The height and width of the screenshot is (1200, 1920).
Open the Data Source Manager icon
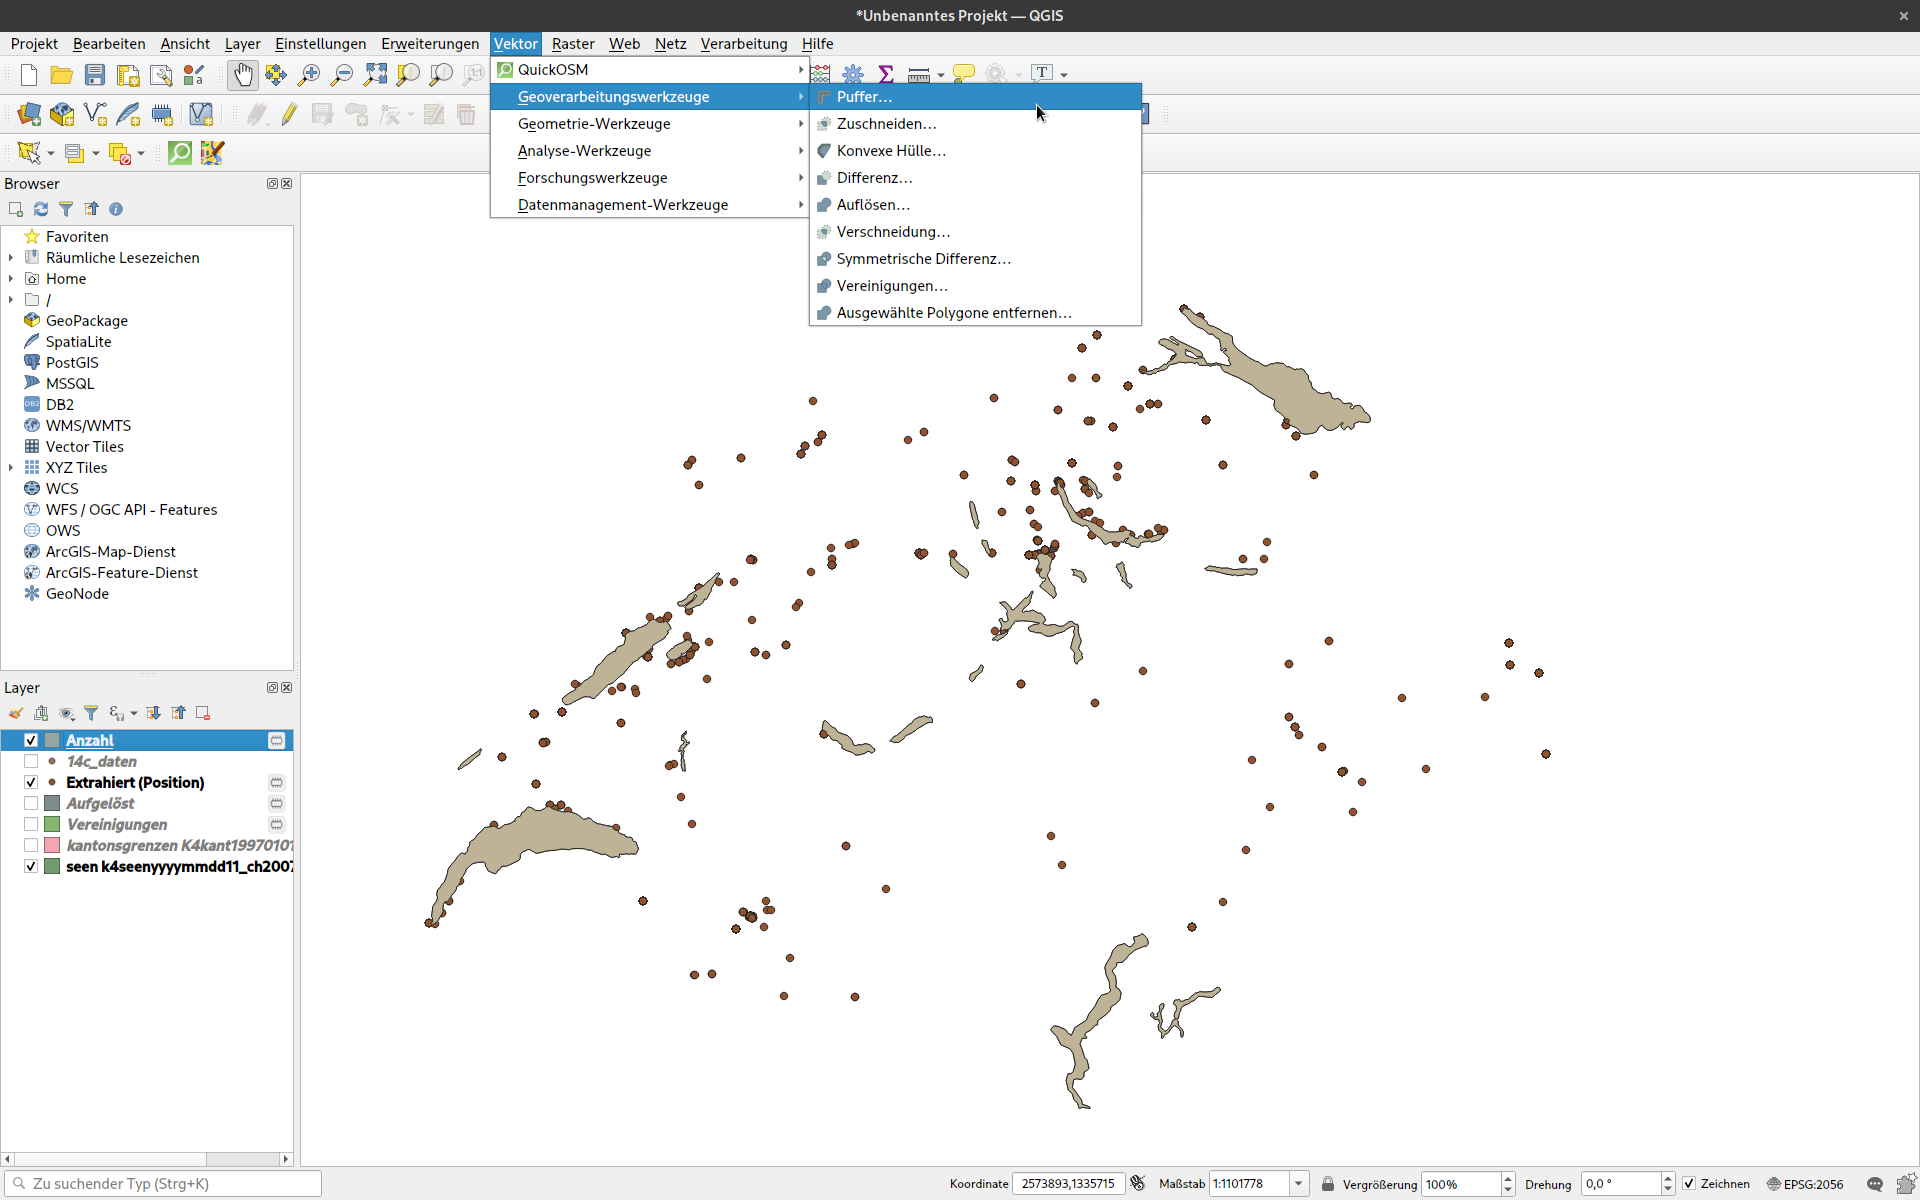[29, 114]
